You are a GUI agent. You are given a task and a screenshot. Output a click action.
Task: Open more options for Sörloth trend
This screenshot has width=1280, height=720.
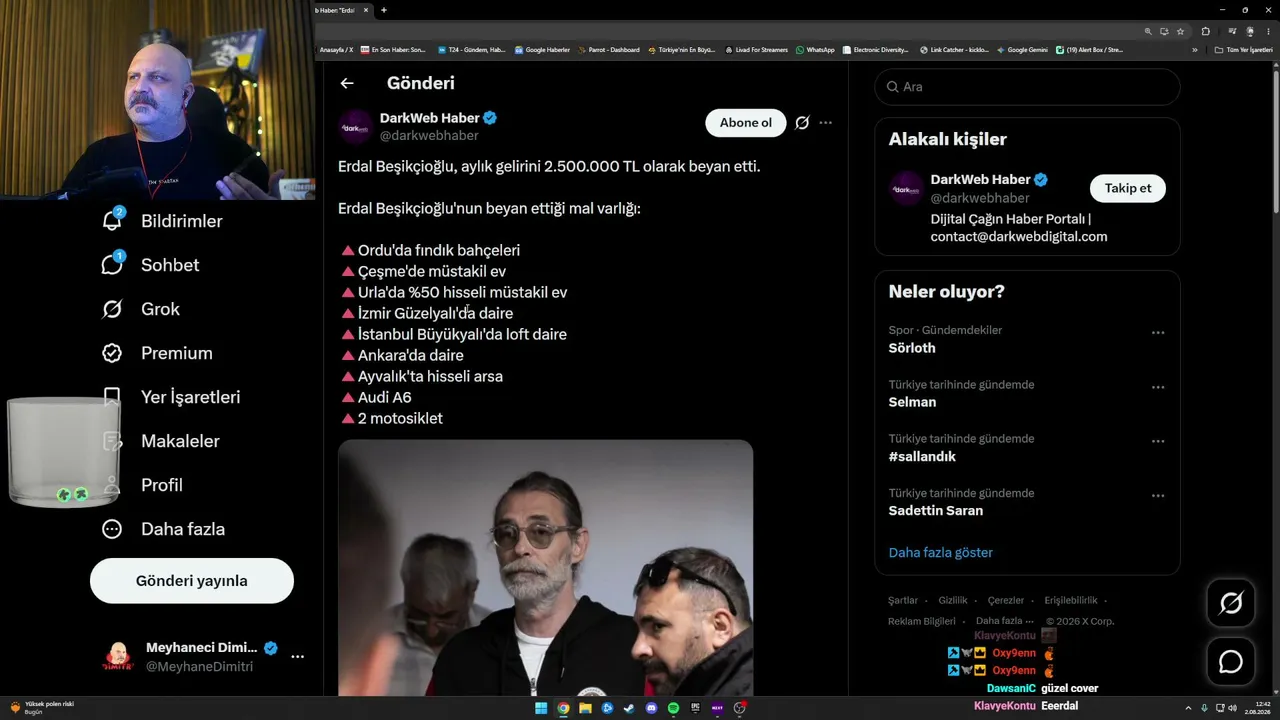click(x=1158, y=333)
